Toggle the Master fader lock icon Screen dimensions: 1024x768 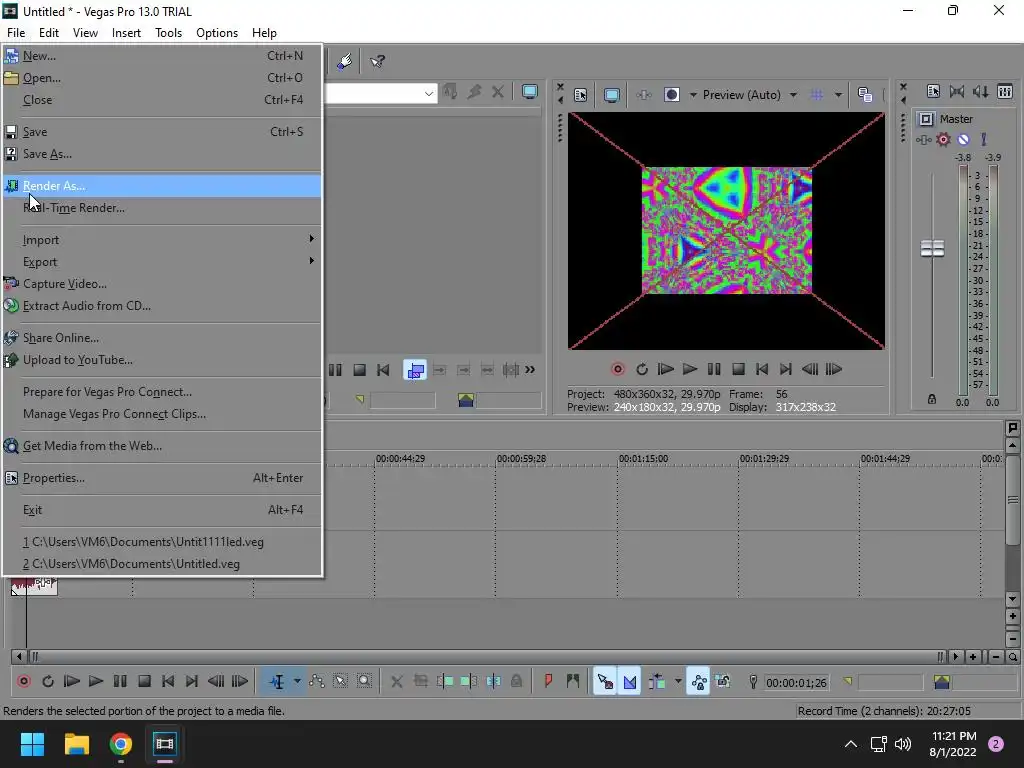(932, 399)
